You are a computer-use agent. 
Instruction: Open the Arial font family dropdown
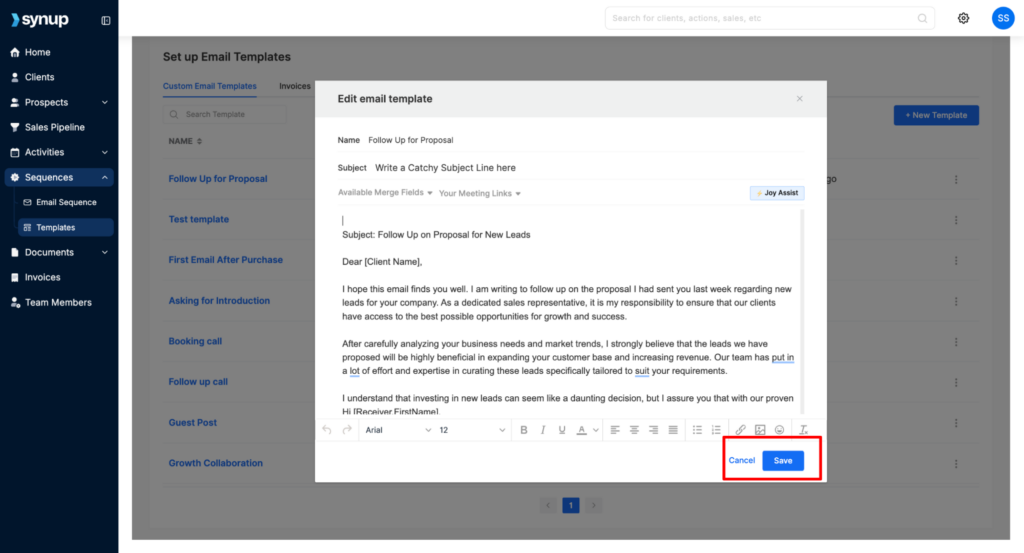(x=398, y=430)
